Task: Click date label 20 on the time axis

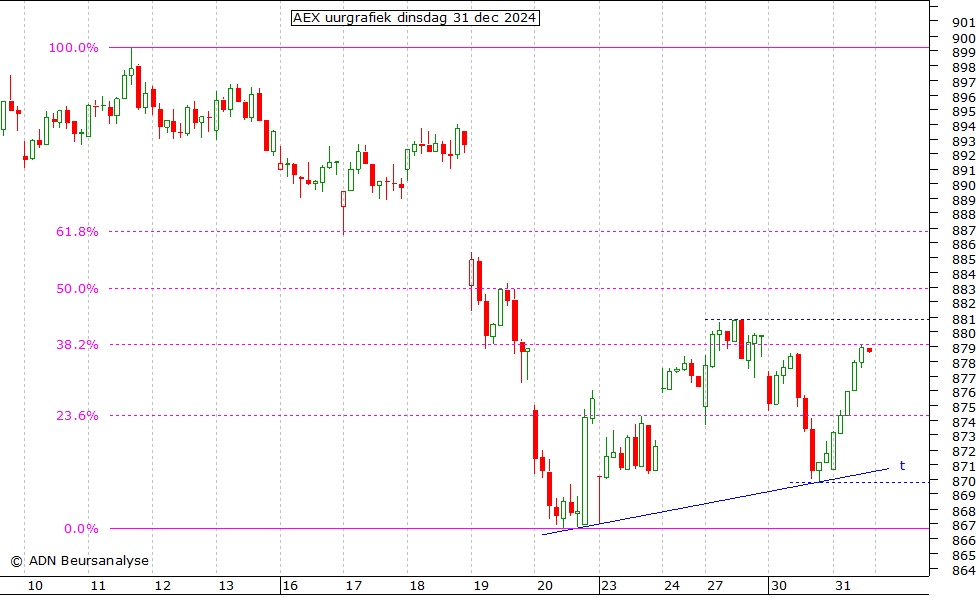Action: point(545,586)
